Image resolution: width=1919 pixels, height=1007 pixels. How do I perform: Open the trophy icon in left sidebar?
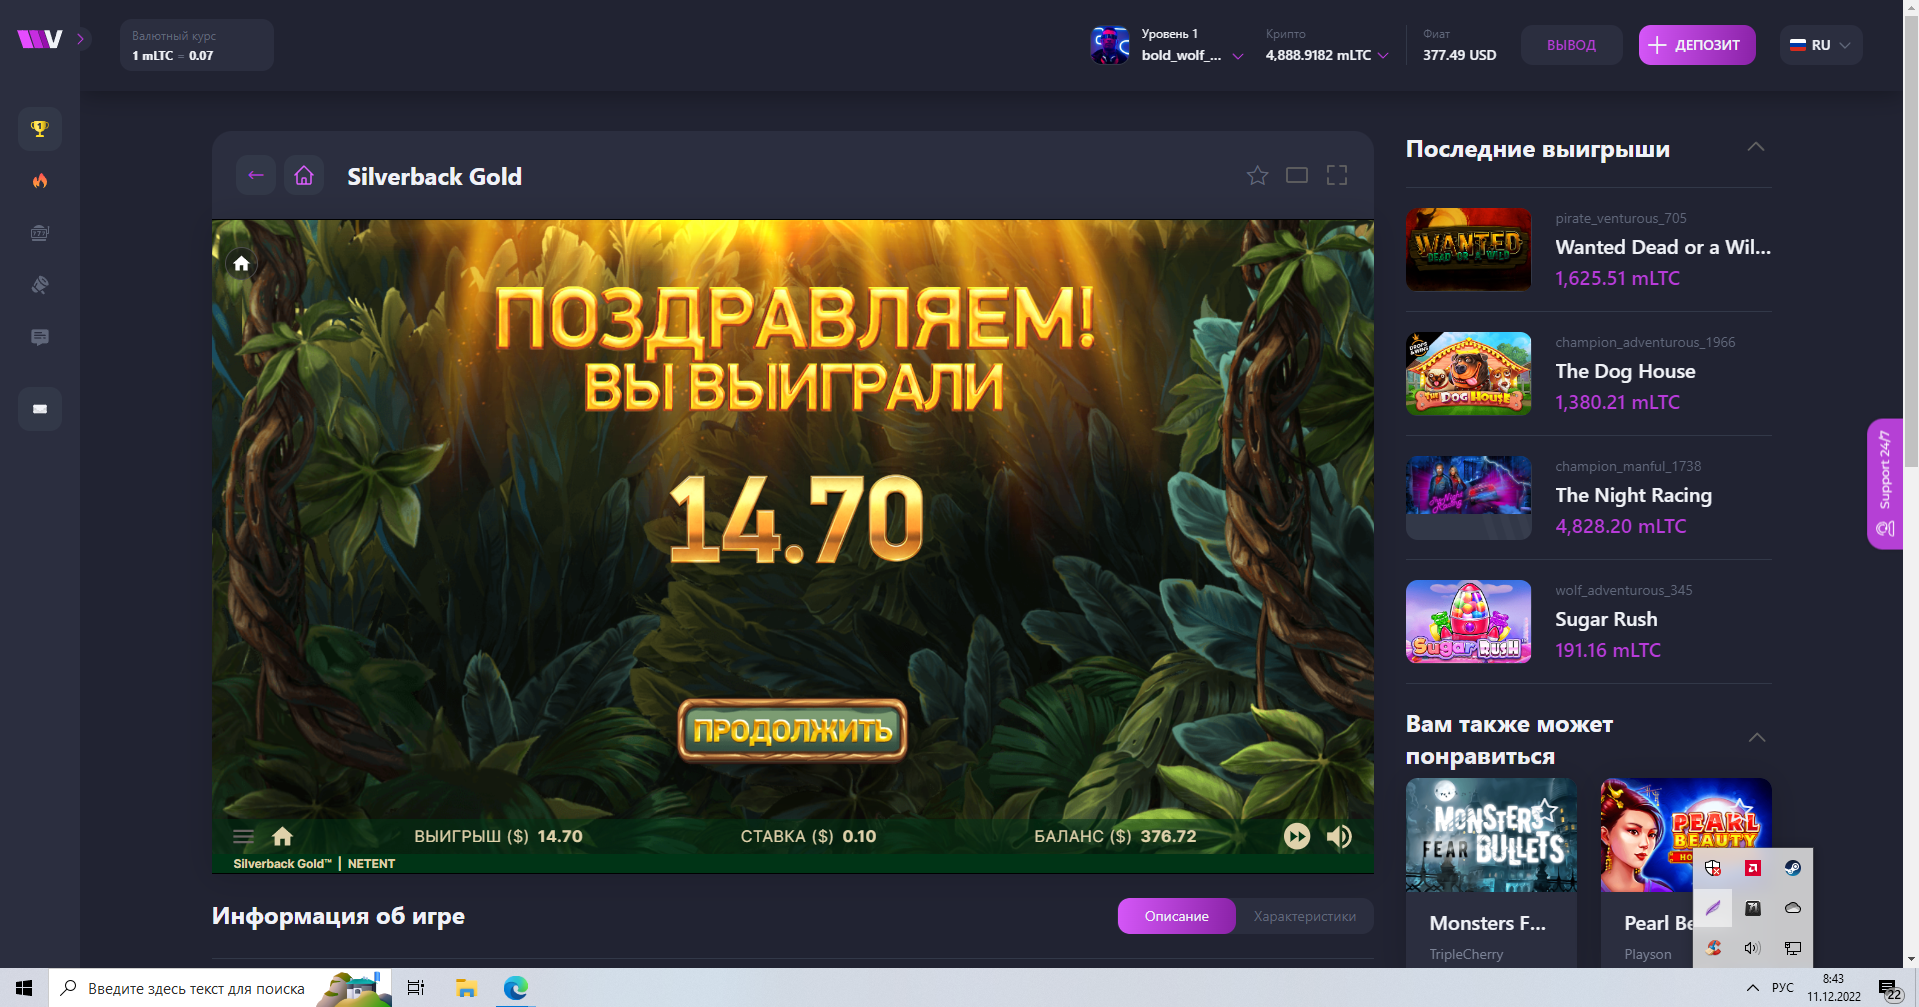pyautogui.click(x=40, y=129)
